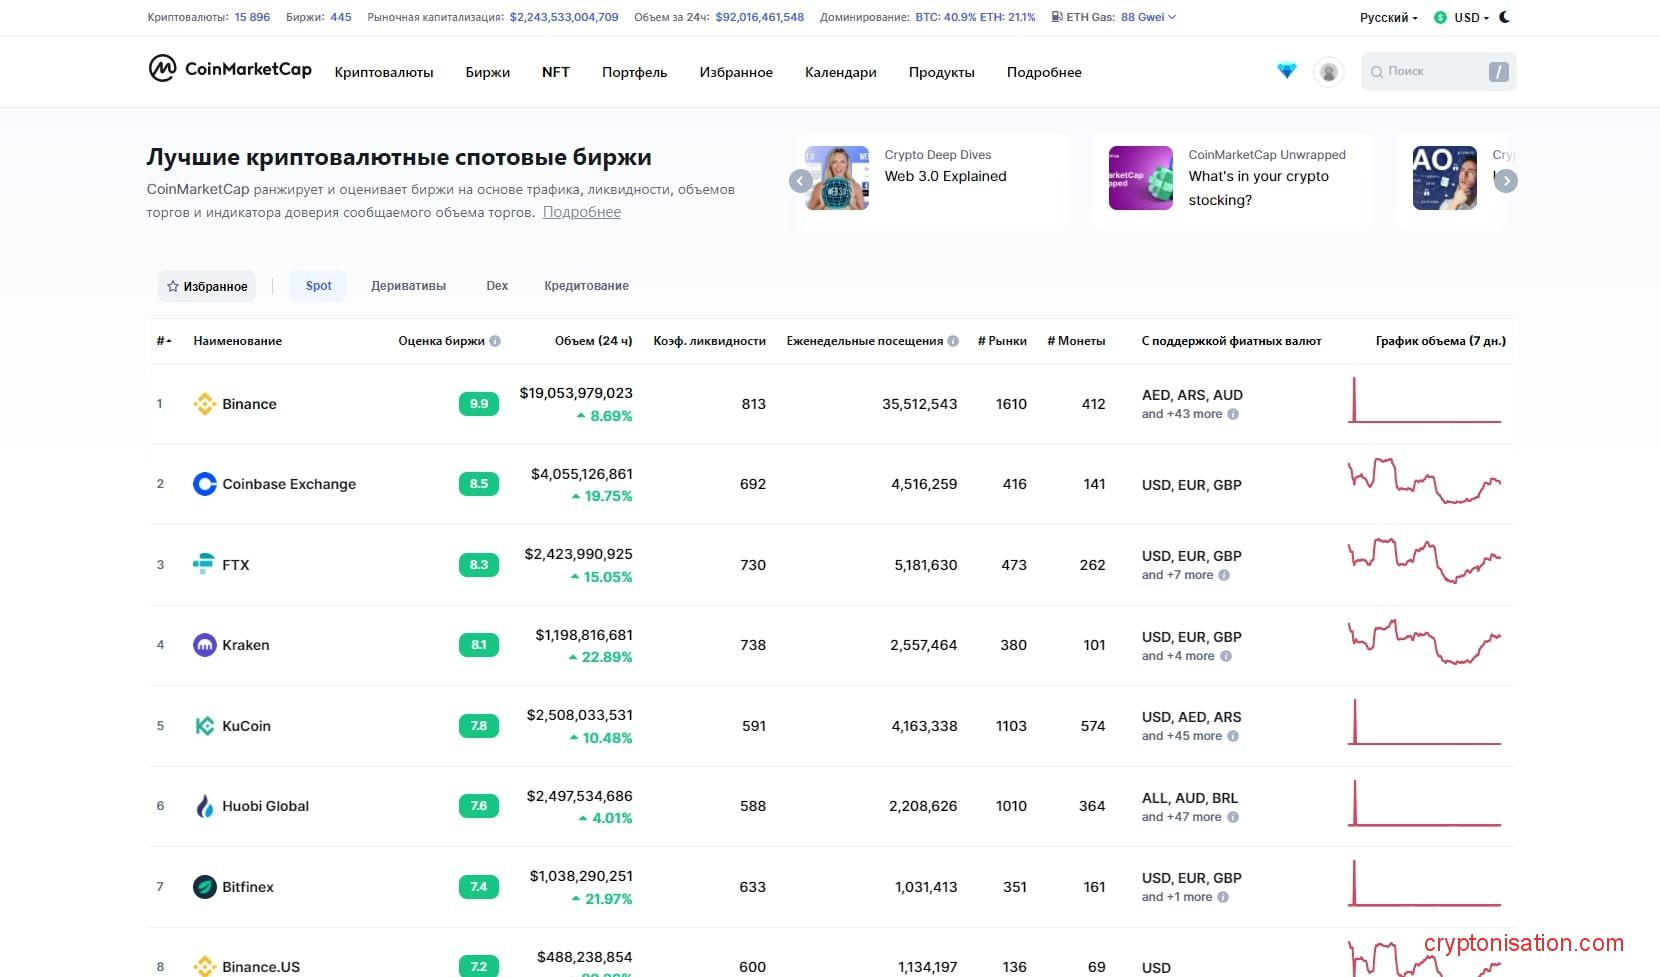Open the blue diamond rewards icon

[x=1286, y=71]
